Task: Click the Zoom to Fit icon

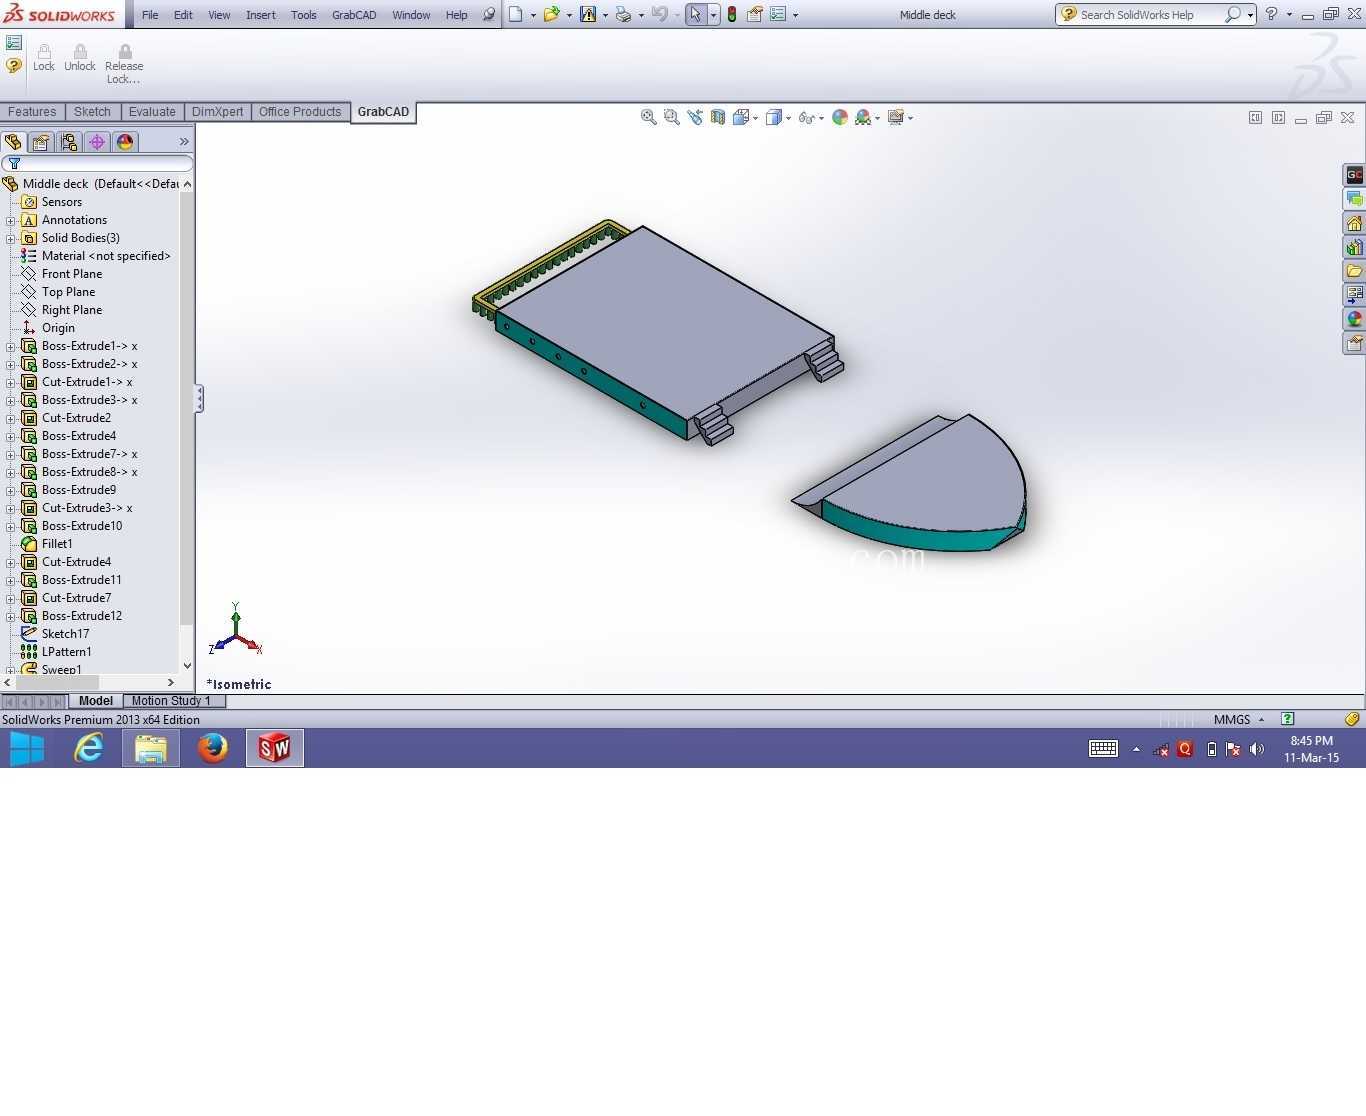Action: tap(649, 117)
